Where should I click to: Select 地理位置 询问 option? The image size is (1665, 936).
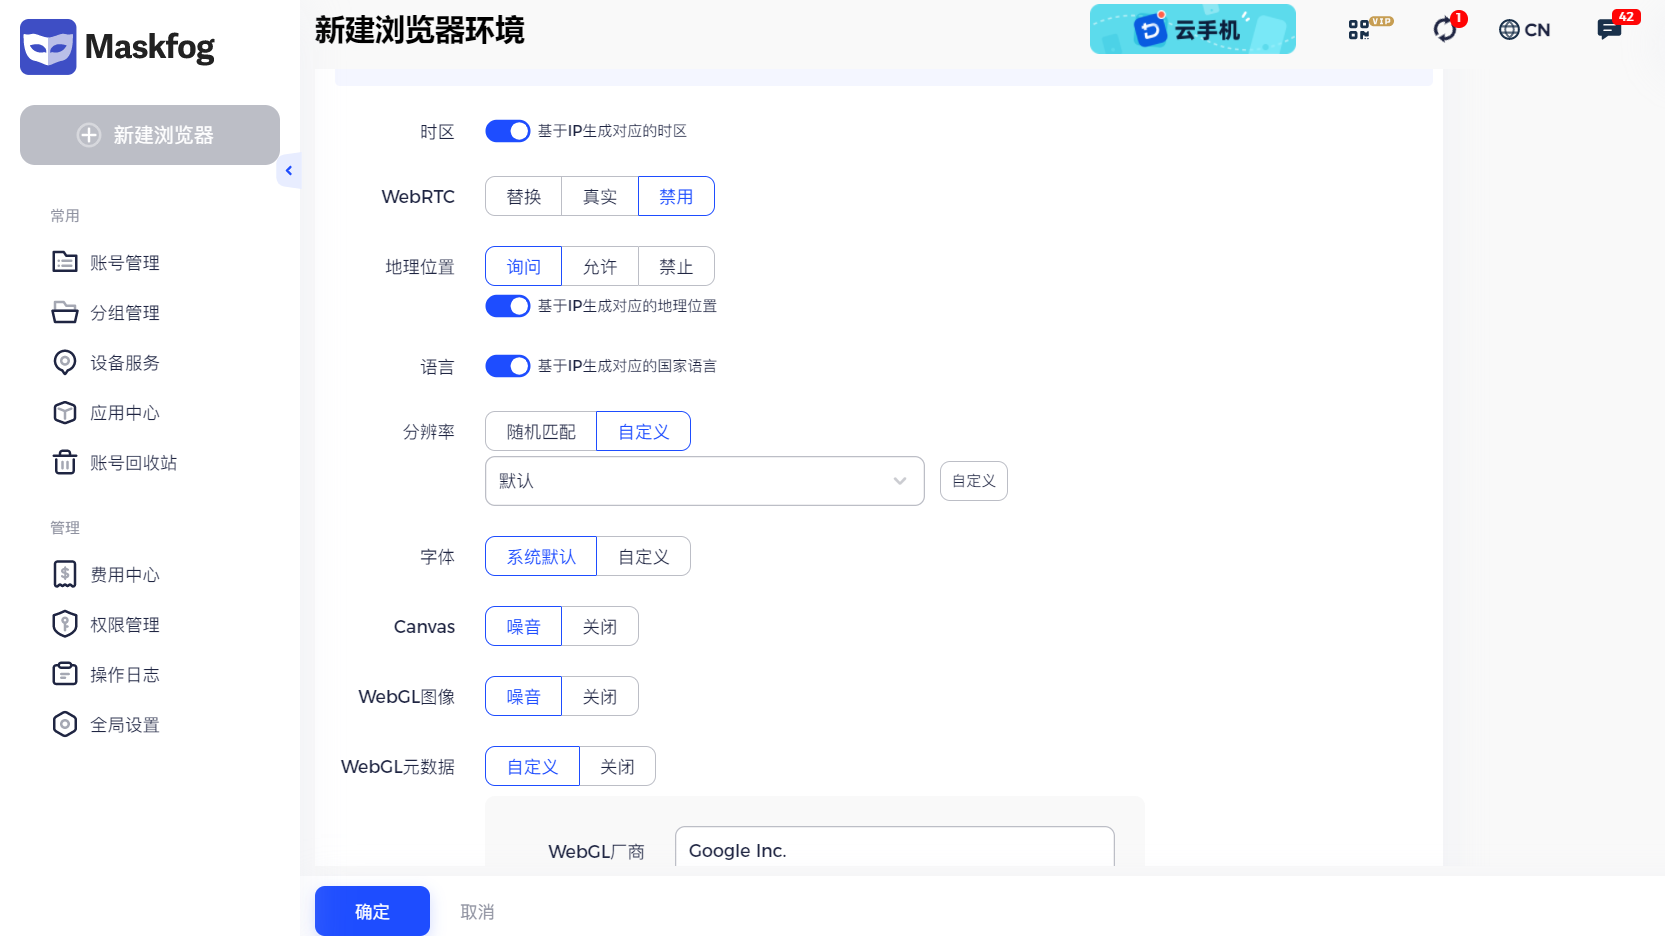click(524, 266)
